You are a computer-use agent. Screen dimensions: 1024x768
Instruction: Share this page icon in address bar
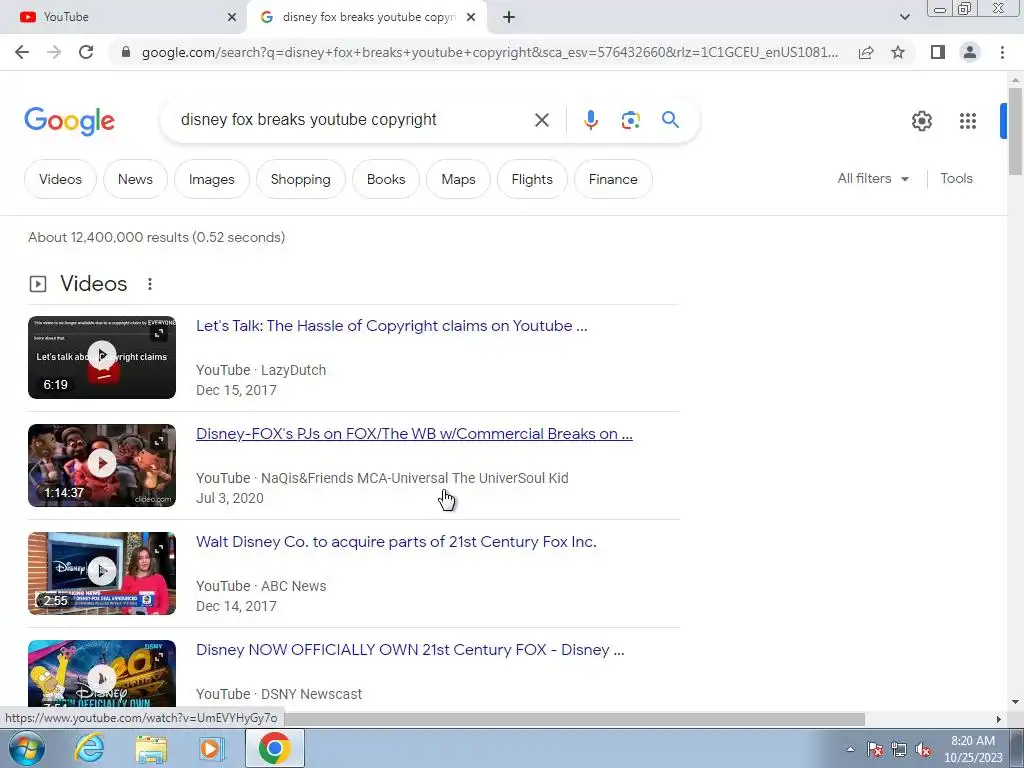[x=866, y=52]
